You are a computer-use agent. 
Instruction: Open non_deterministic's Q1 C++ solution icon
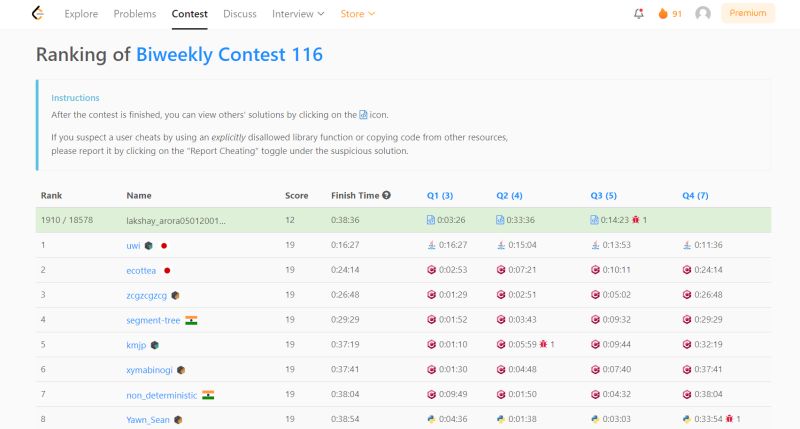click(432, 394)
